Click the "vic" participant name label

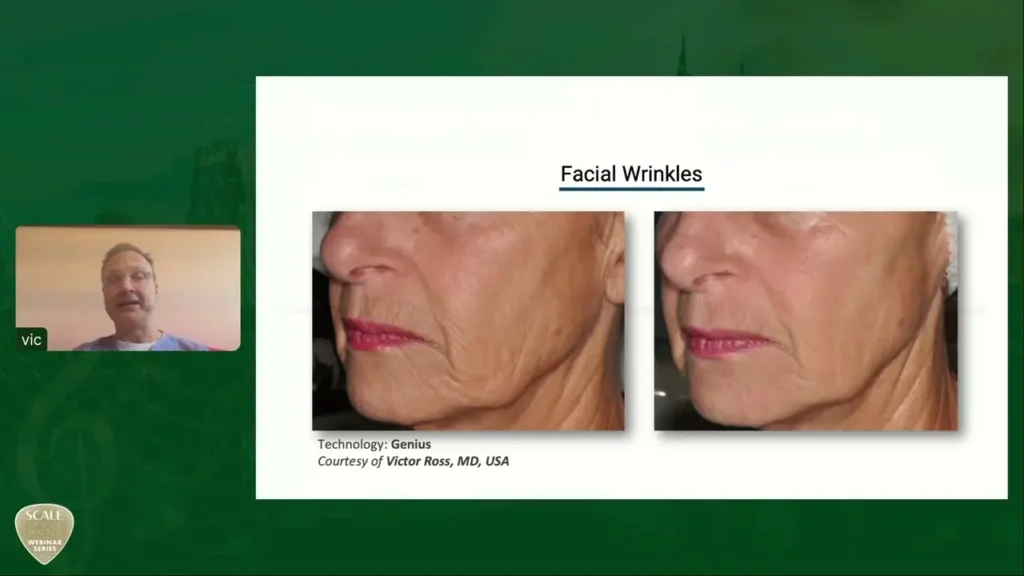pyautogui.click(x=32, y=340)
